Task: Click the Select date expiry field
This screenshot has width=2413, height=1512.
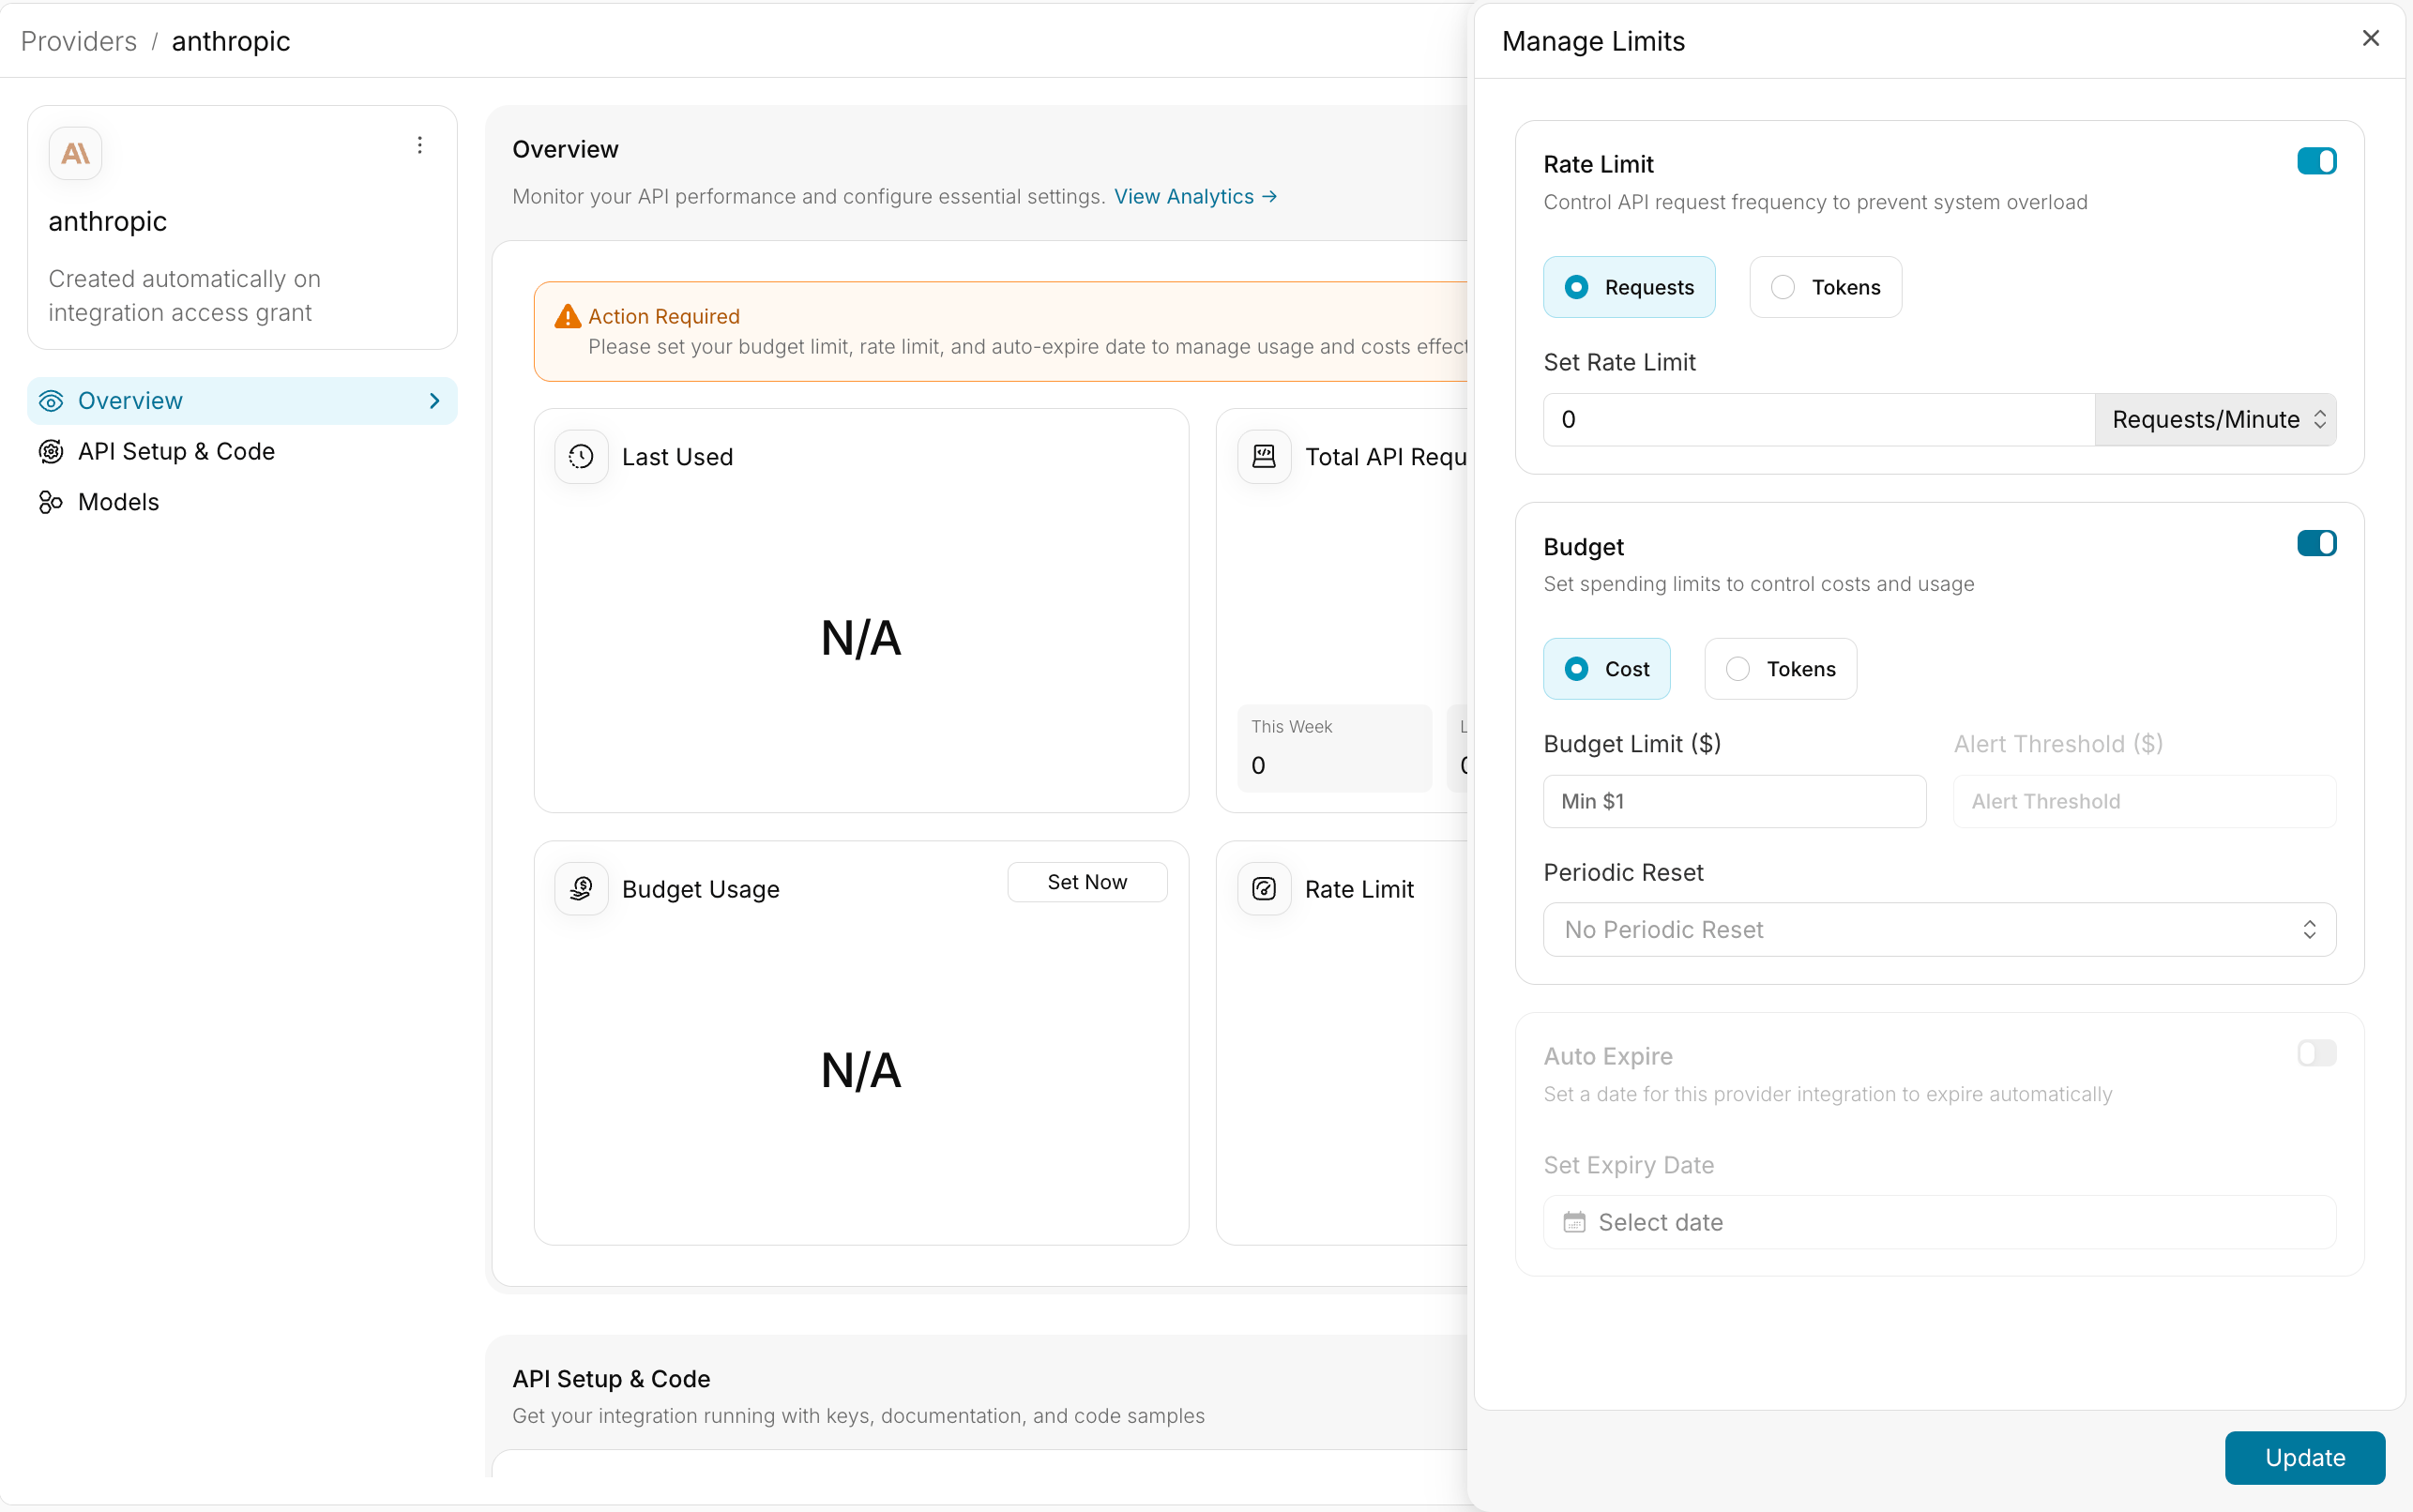Action: [1939, 1222]
